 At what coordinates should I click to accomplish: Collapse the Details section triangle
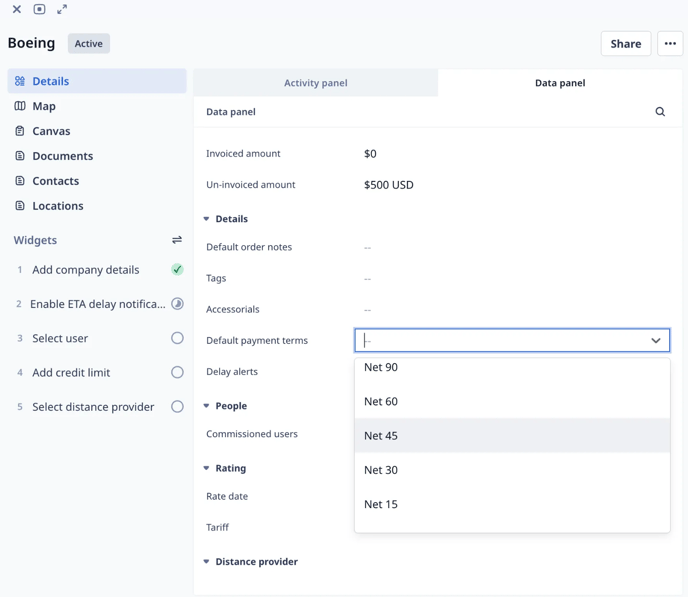tap(206, 219)
